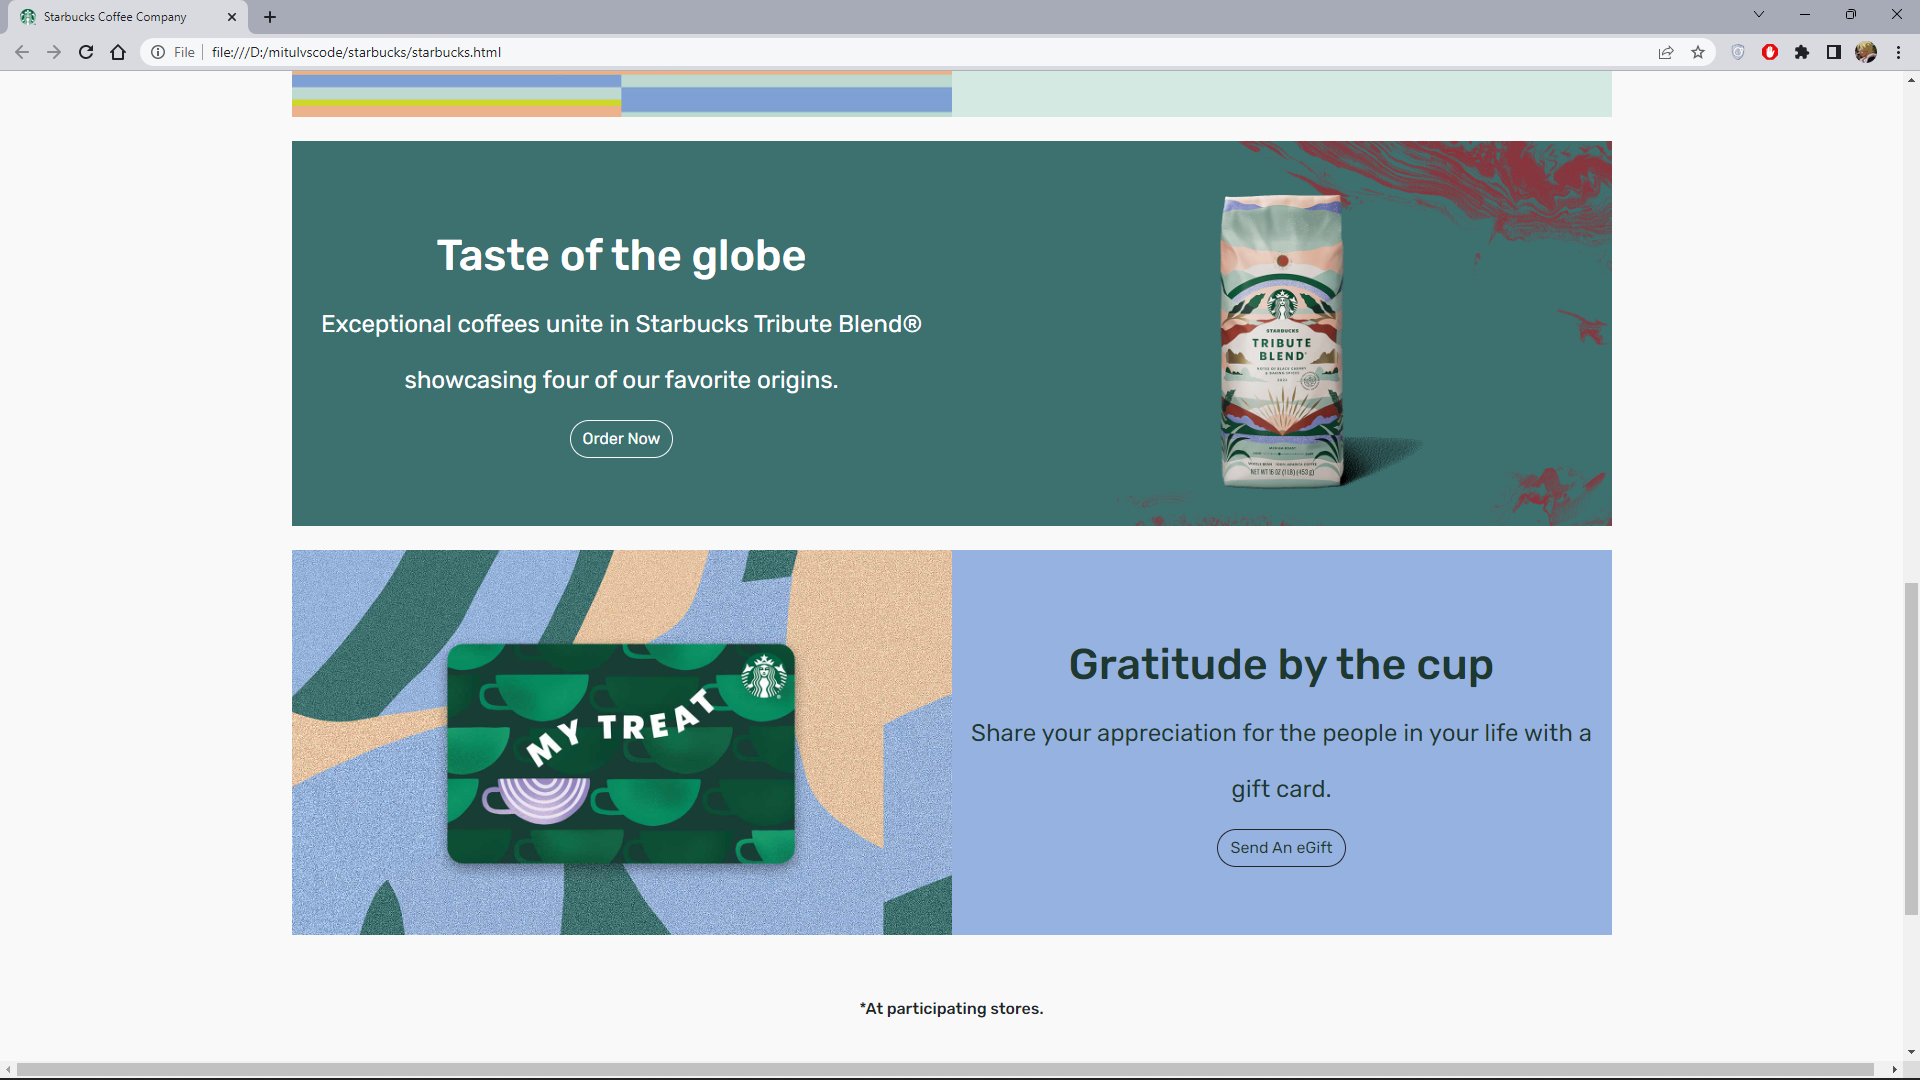Image resolution: width=1920 pixels, height=1080 pixels.
Task: Open the Extensions puzzle-piece icon
Action: pyautogui.click(x=1803, y=52)
